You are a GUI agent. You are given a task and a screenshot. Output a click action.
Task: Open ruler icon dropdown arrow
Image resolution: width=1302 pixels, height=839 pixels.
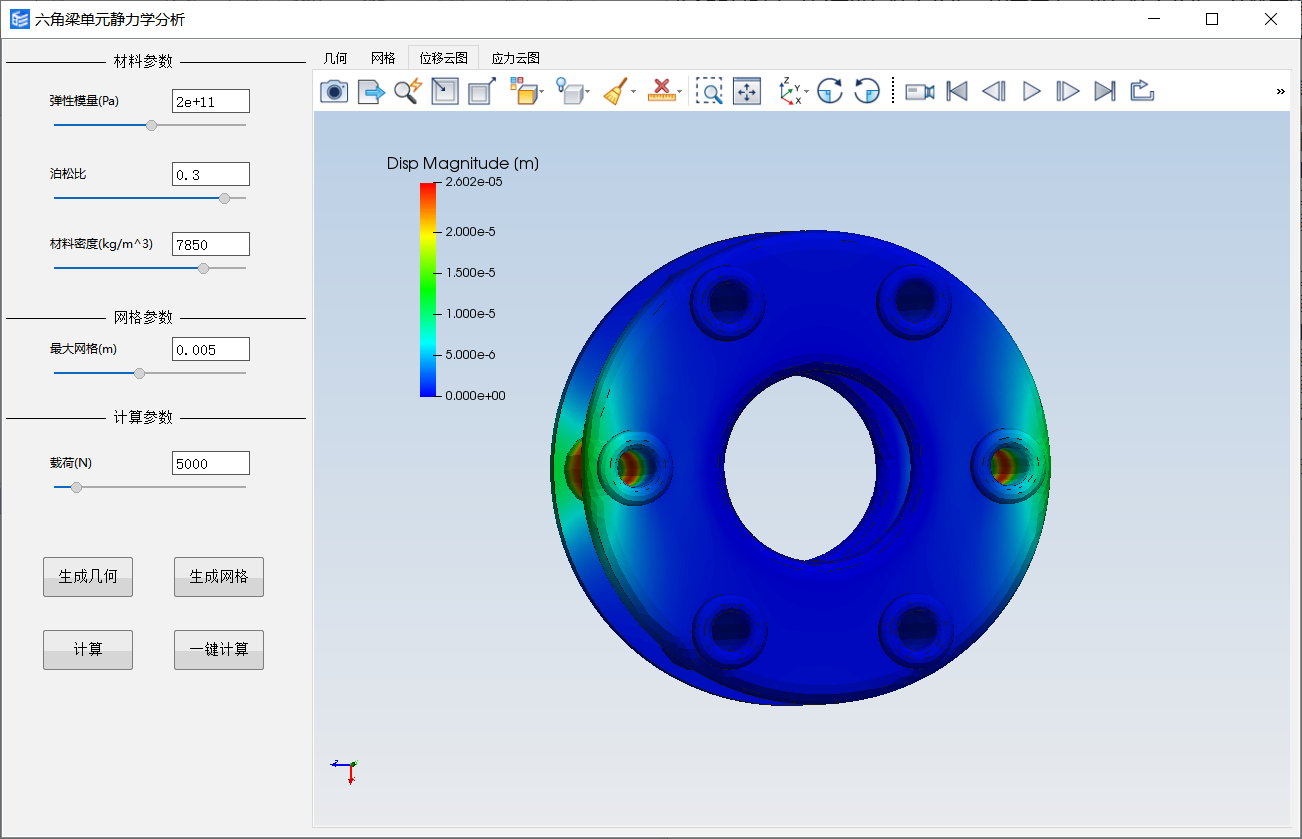click(679, 93)
